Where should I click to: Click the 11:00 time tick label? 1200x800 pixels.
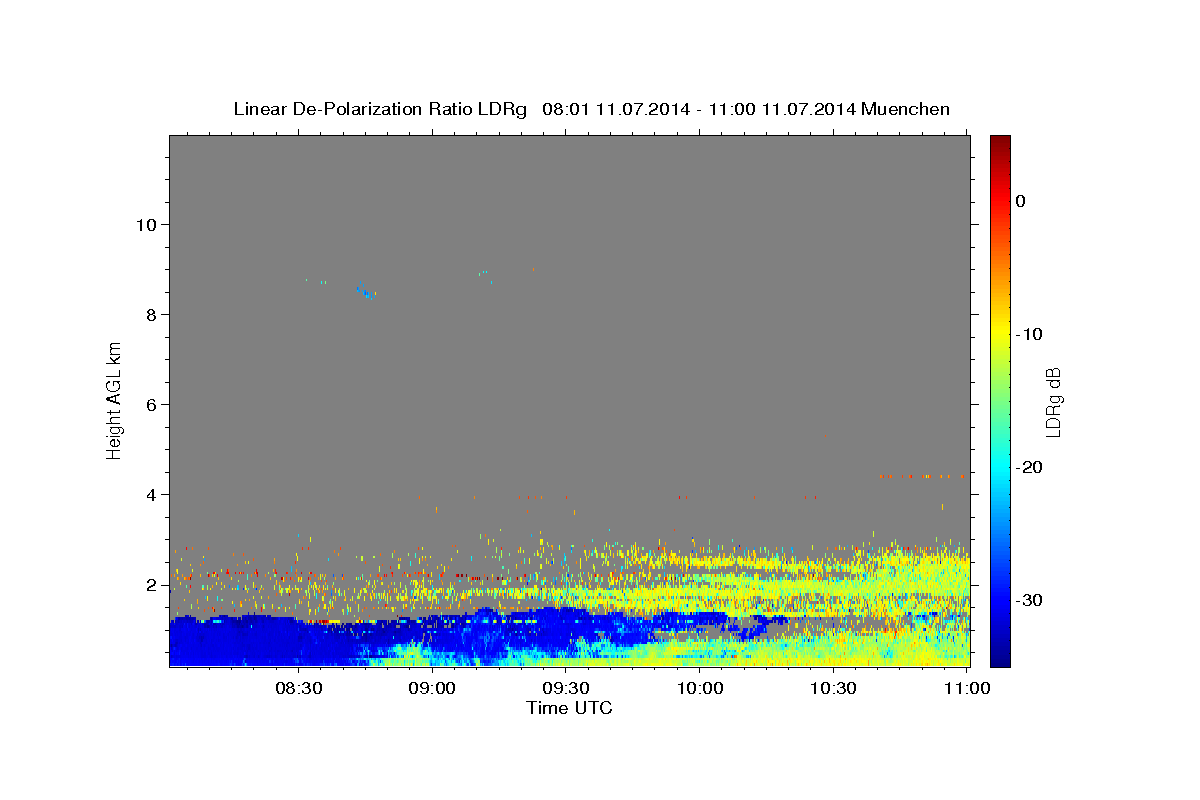click(967, 688)
